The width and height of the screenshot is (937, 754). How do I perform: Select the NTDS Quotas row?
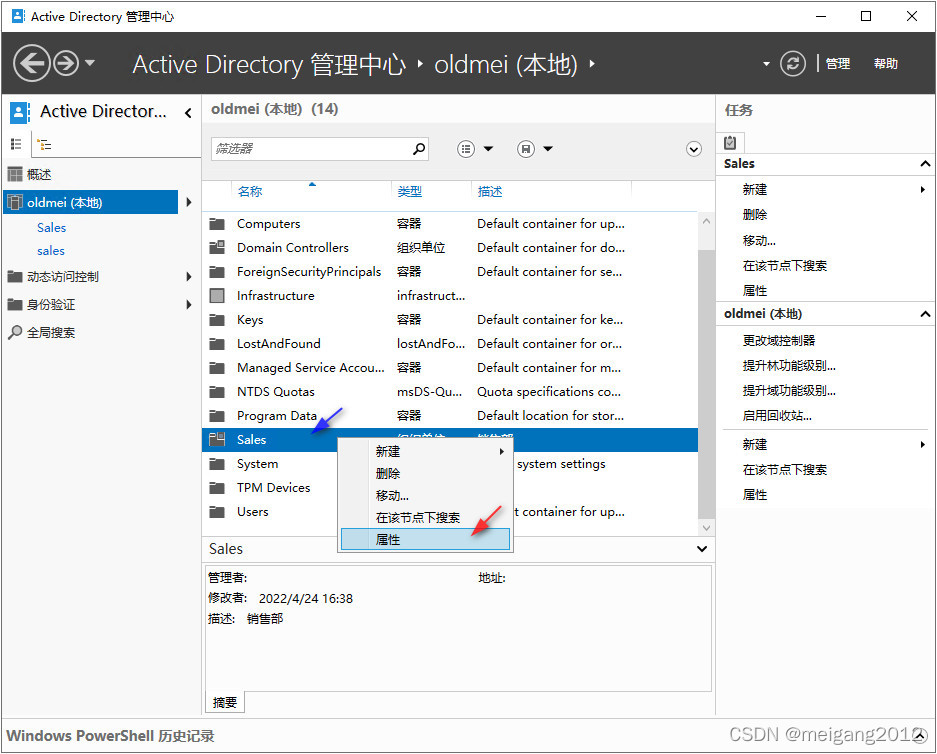click(449, 391)
